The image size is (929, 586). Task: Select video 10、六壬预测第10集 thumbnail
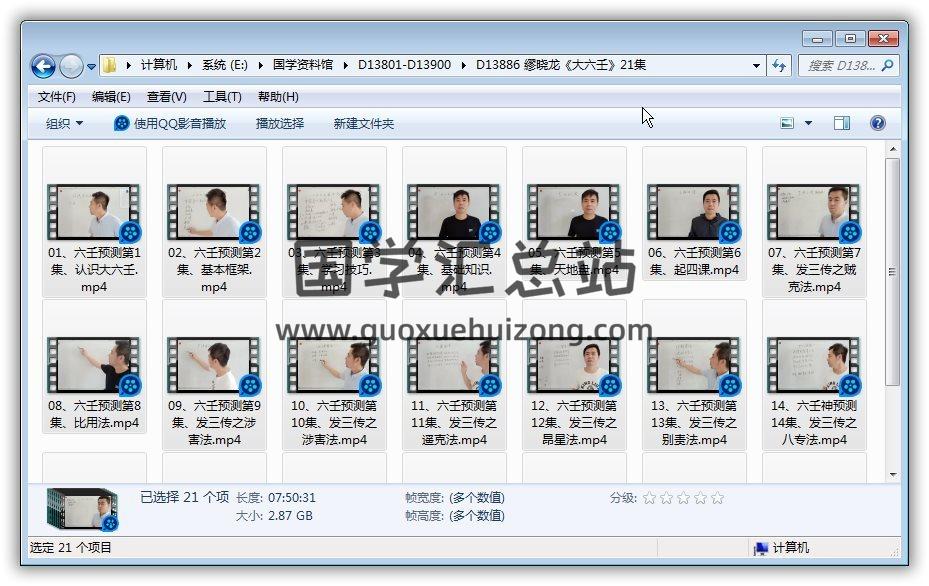tap(334, 366)
